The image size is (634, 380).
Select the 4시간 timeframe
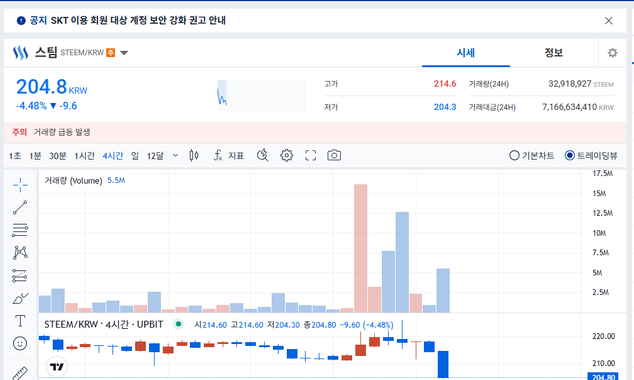coord(113,156)
